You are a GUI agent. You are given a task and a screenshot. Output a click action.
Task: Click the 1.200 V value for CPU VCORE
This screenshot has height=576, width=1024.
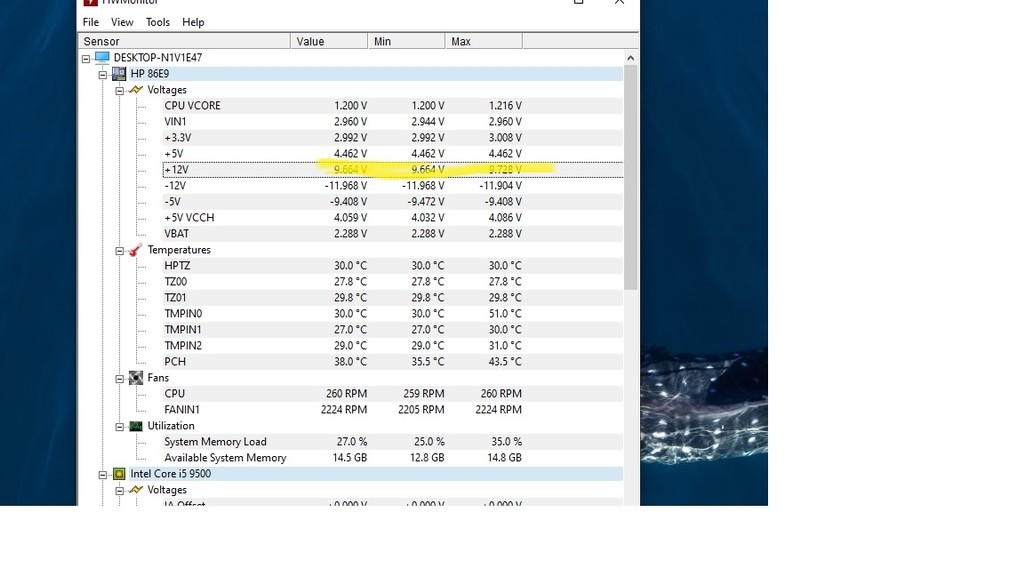(x=351, y=106)
